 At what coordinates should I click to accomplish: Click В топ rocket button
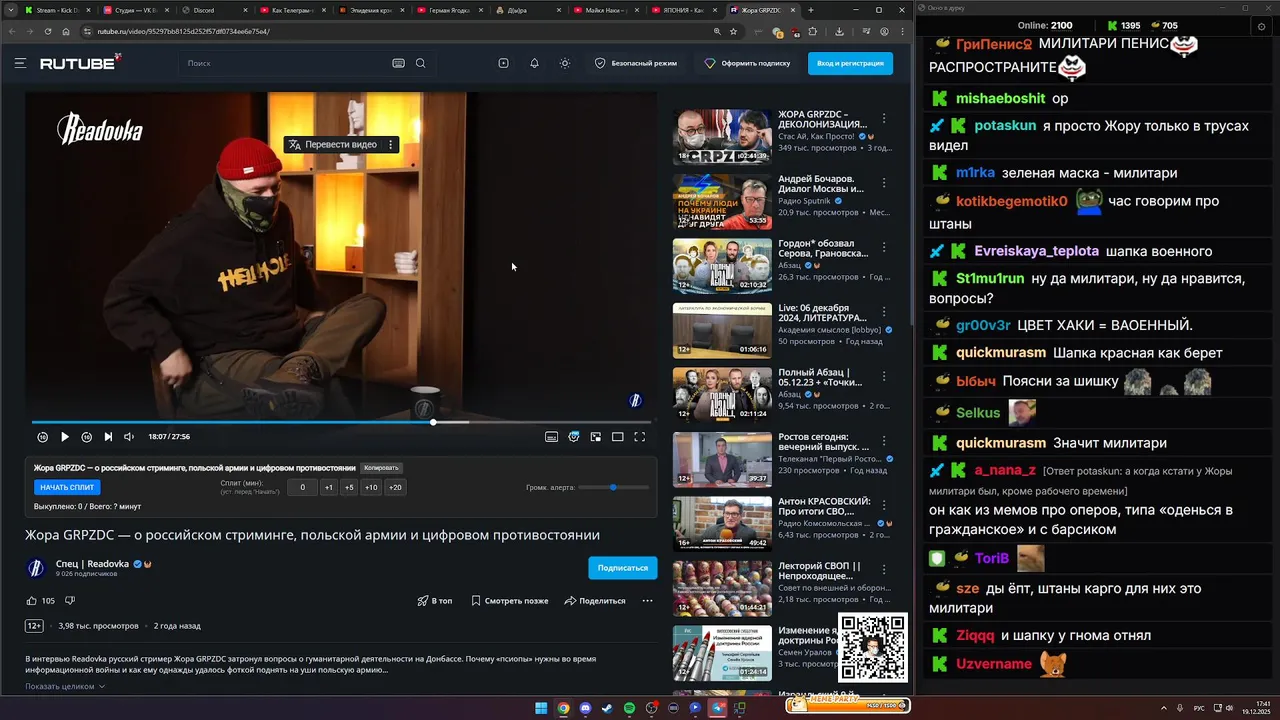[x=435, y=601]
